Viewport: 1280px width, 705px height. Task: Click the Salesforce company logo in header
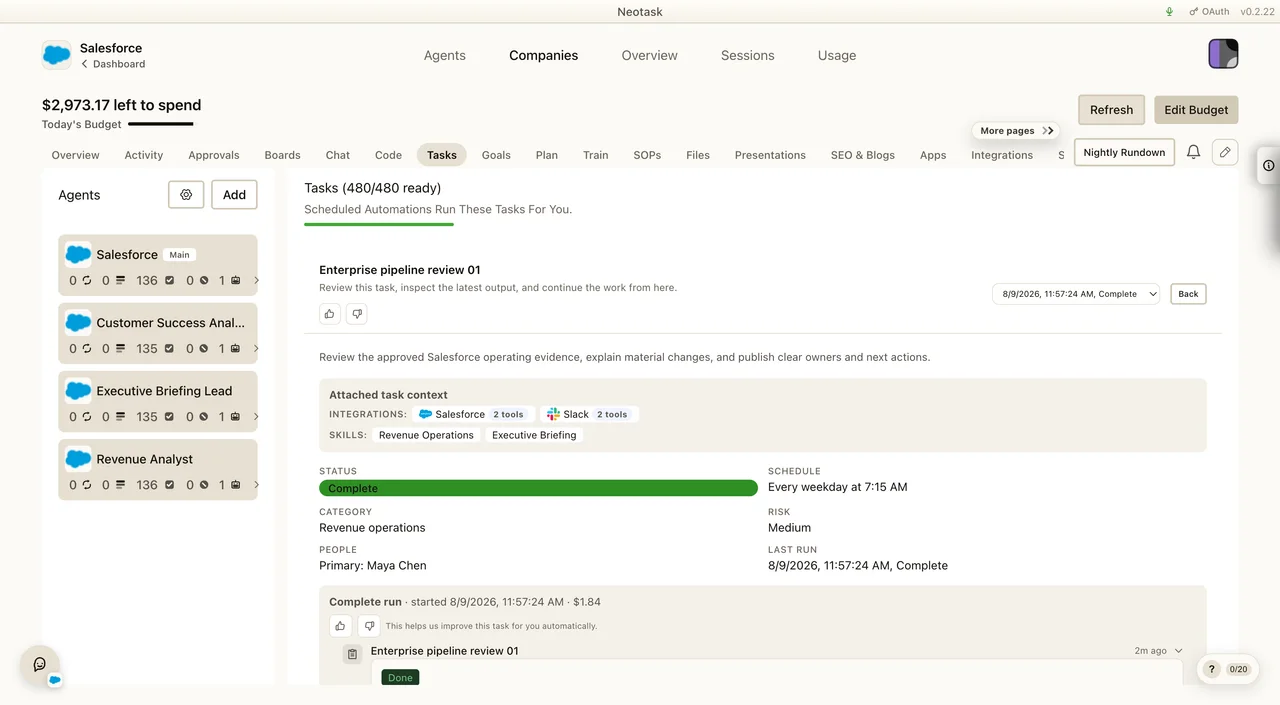(x=57, y=55)
